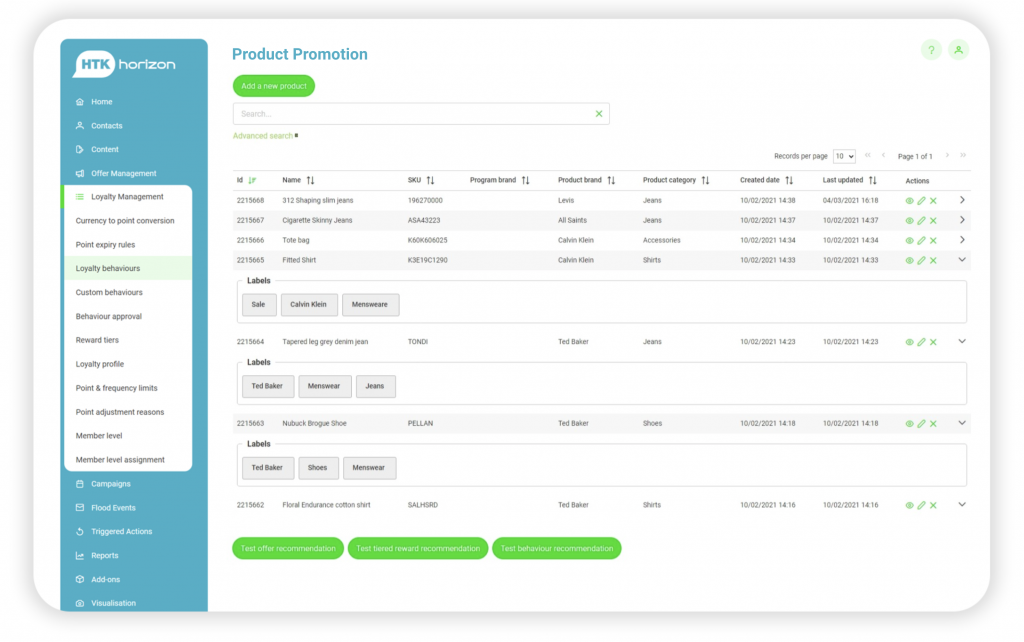This screenshot has height=642, width=1024.
Task: Click Test offer recommendation button
Action: pyautogui.click(x=288, y=549)
